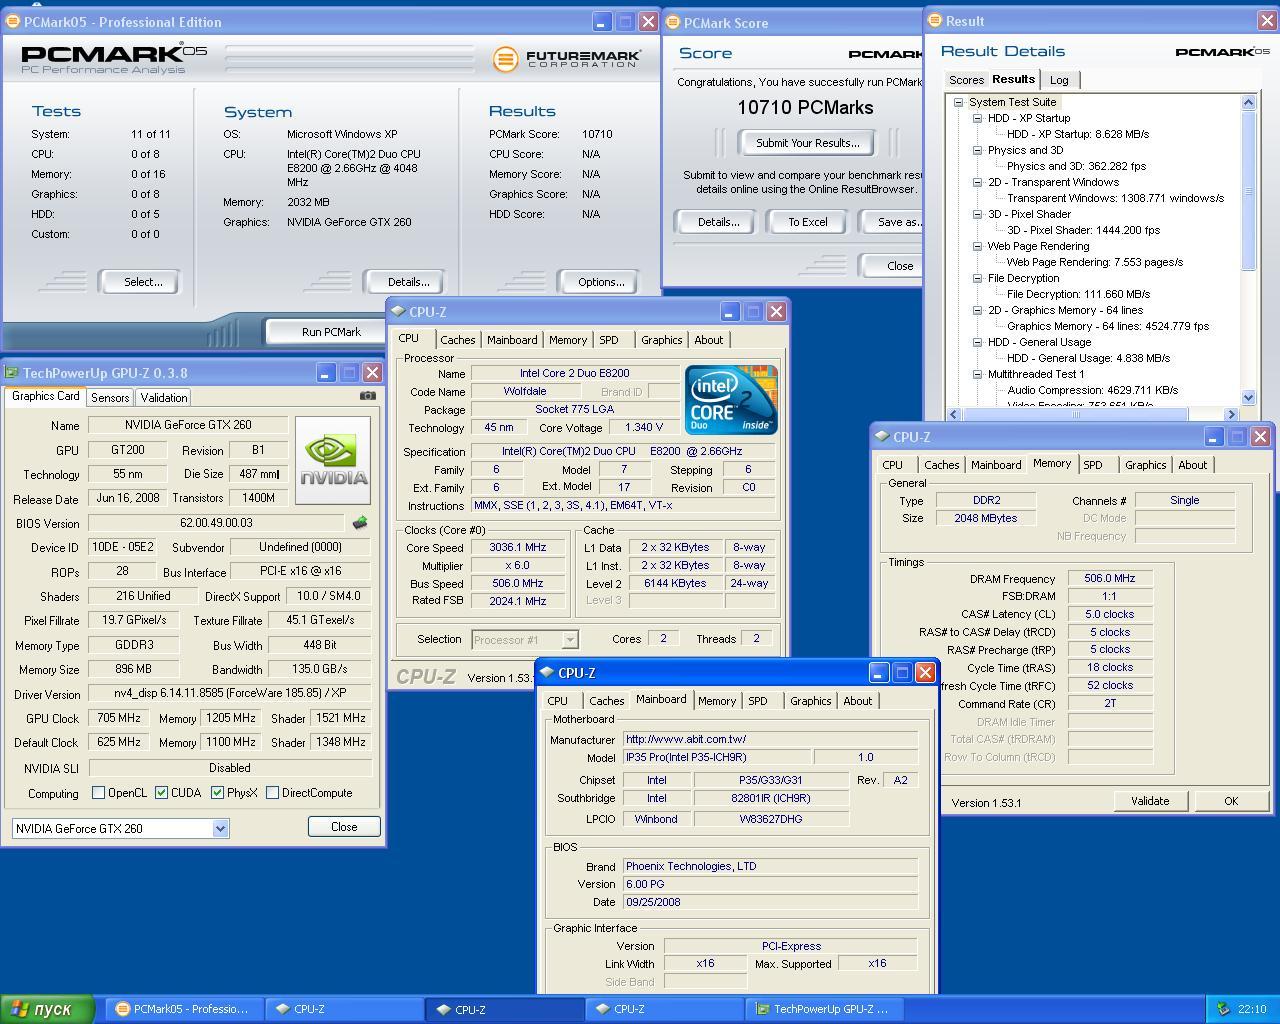Click Validate button in CPU-Z Memory window
This screenshot has width=1280, height=1024.
(1150, 801)
